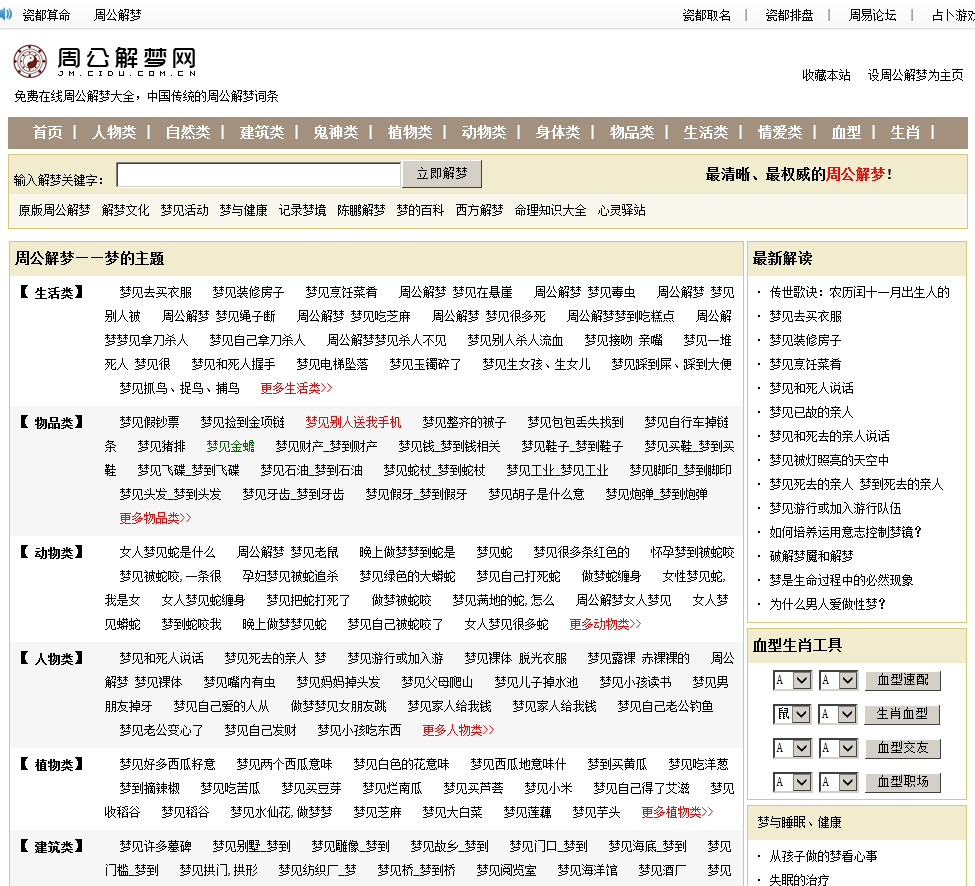Image resolution: width=975 pixels, height=886 pixels.
Task: Open 情爱类 in the navigation bar
Action: click(x=780, y=132)
